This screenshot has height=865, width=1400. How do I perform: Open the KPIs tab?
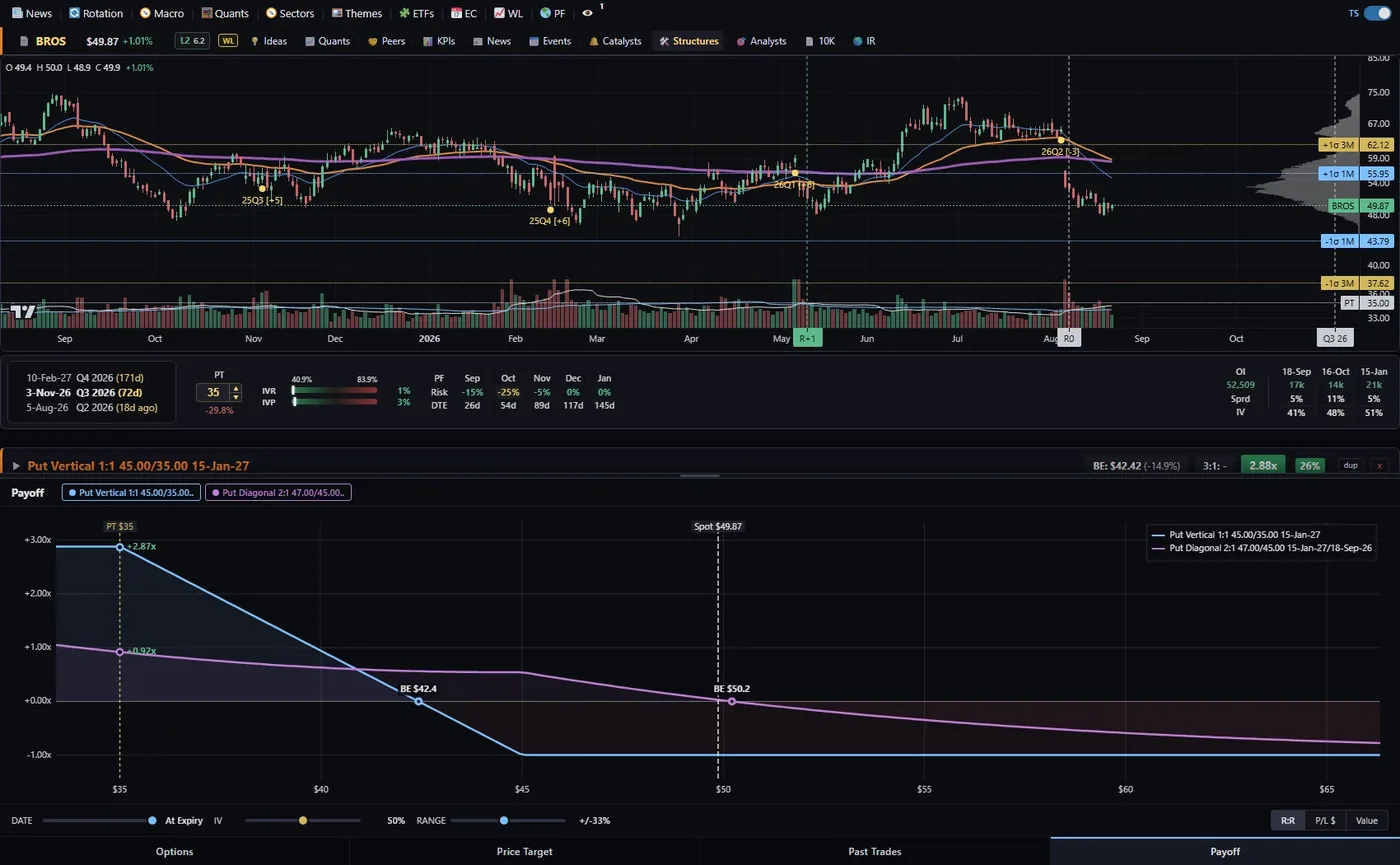coord(440,41)
